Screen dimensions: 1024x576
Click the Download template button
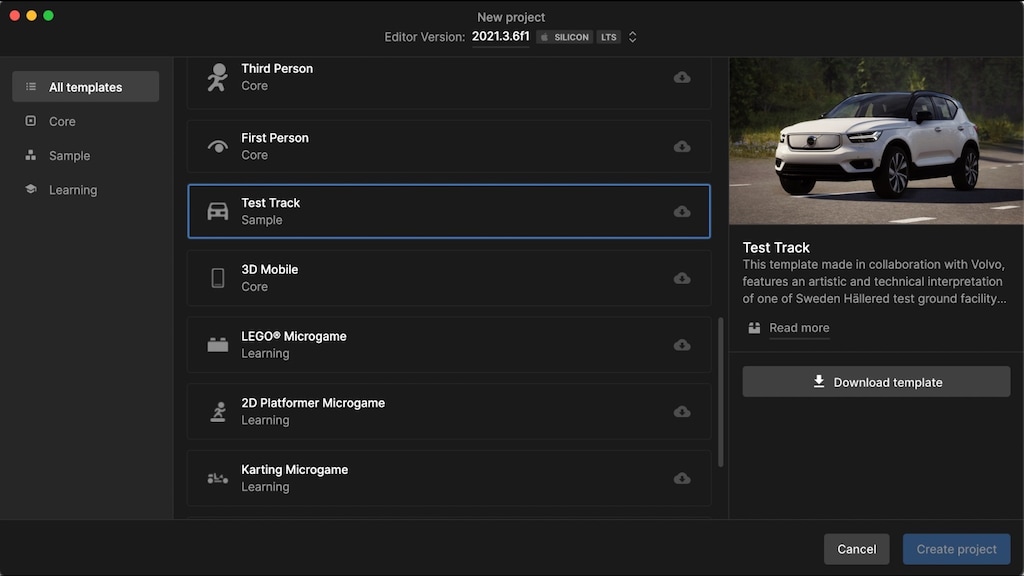875,381
